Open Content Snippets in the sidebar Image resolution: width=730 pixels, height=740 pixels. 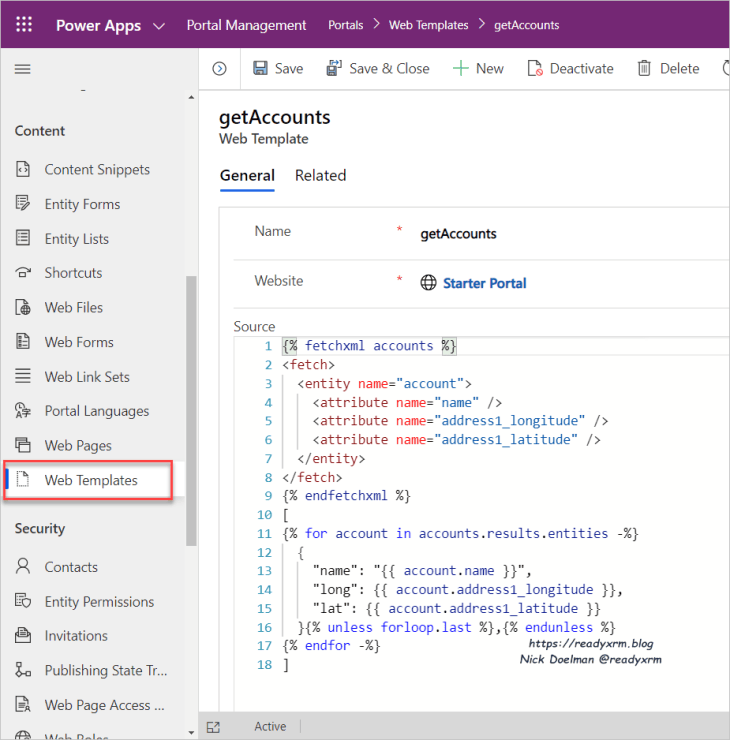point(97,169)
